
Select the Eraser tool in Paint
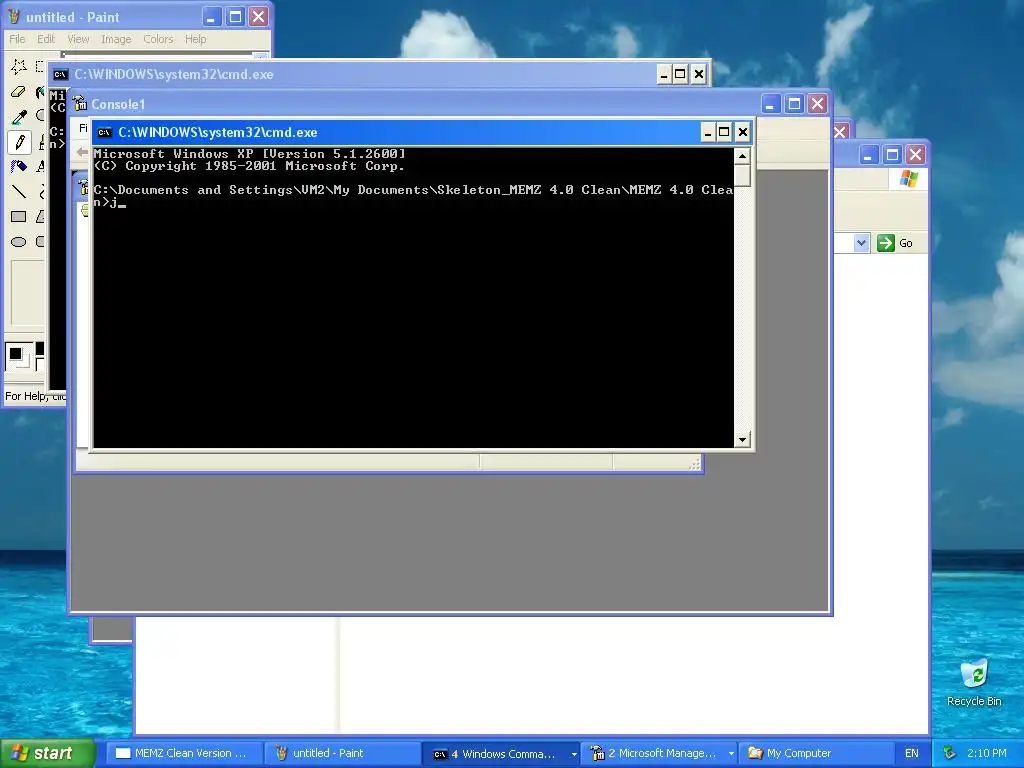coord(18,91)
